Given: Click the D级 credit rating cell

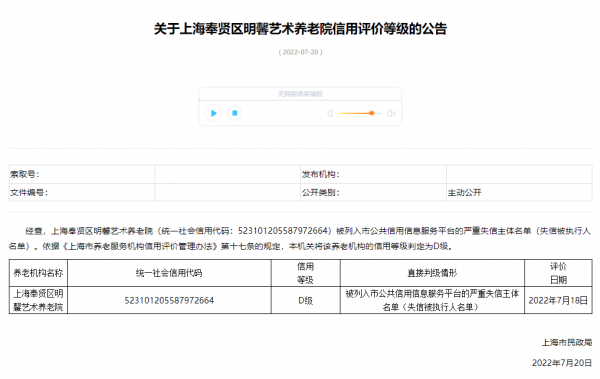Looking at the screenshot, I should [x=305, y=300].
